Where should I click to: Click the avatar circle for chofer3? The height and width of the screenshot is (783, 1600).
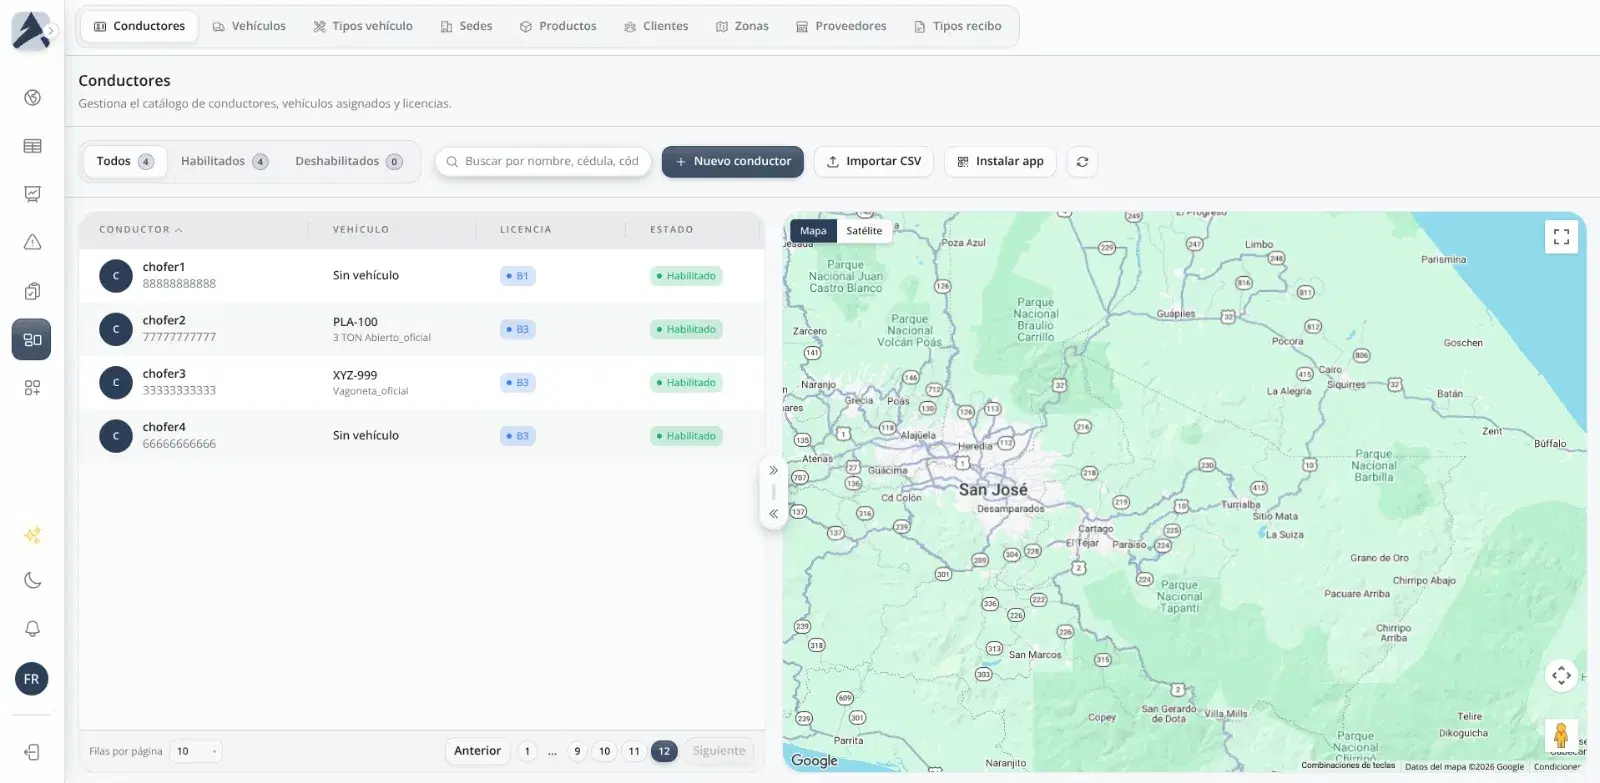[116, 382]
